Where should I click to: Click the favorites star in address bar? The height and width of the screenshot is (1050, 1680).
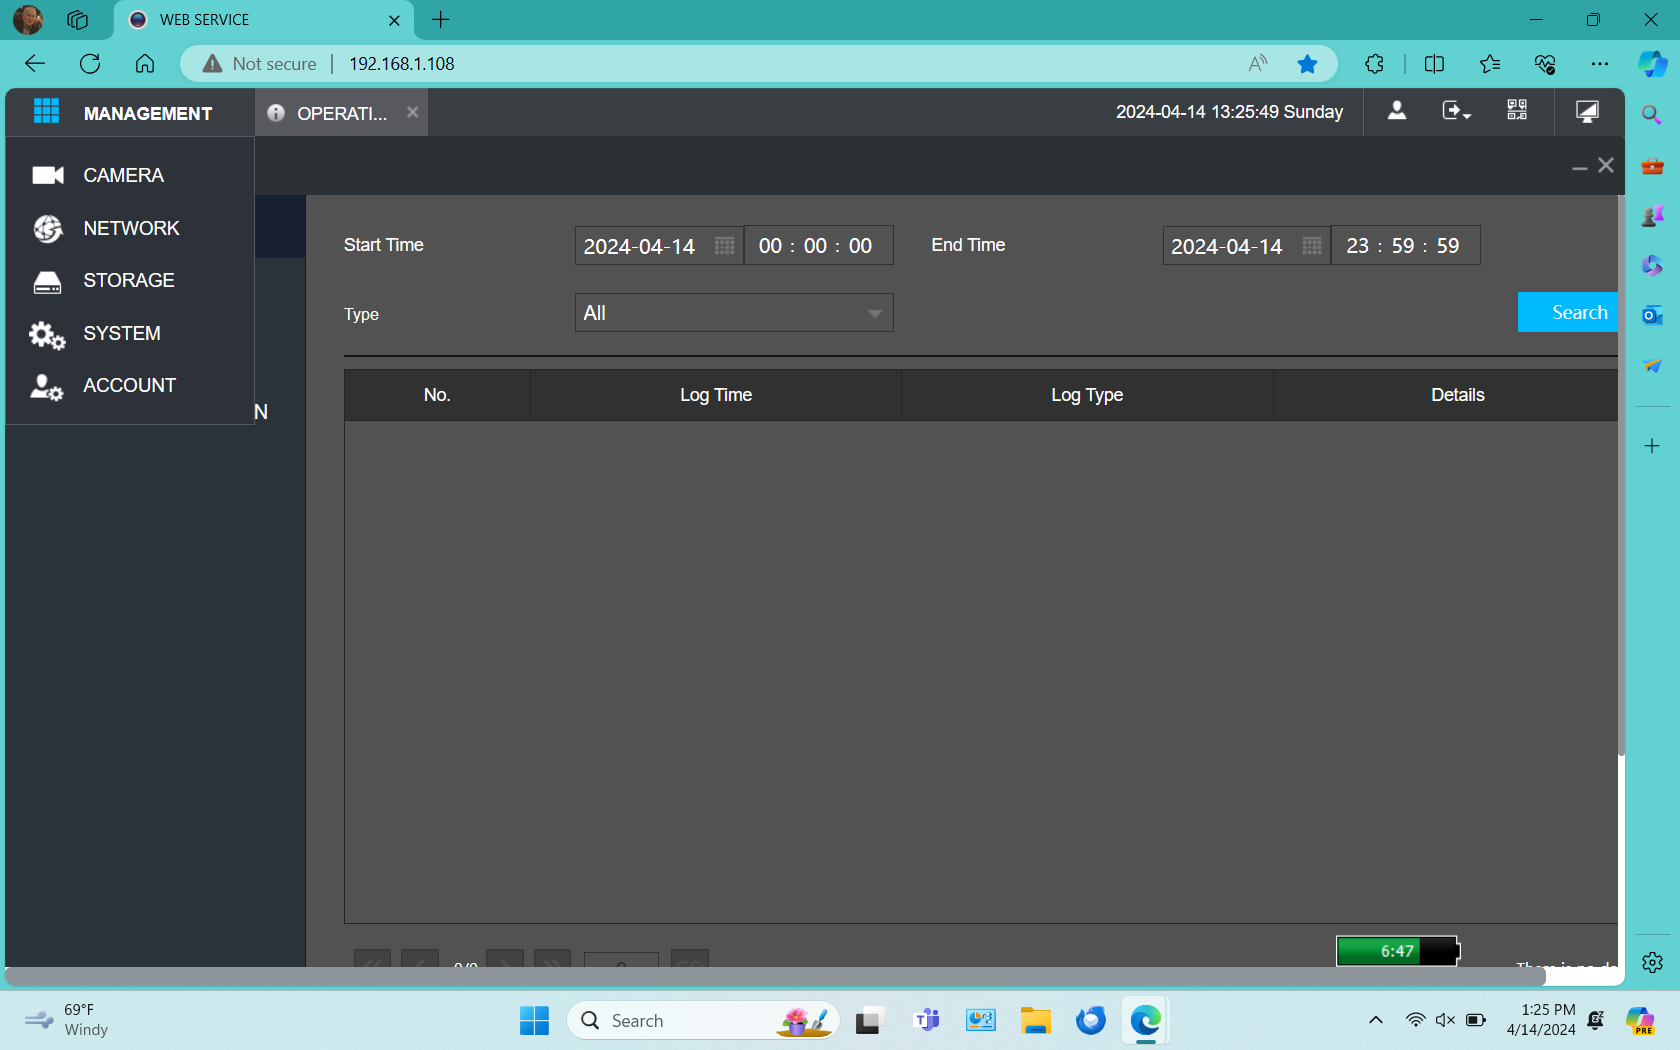[x=1307, y=64]
